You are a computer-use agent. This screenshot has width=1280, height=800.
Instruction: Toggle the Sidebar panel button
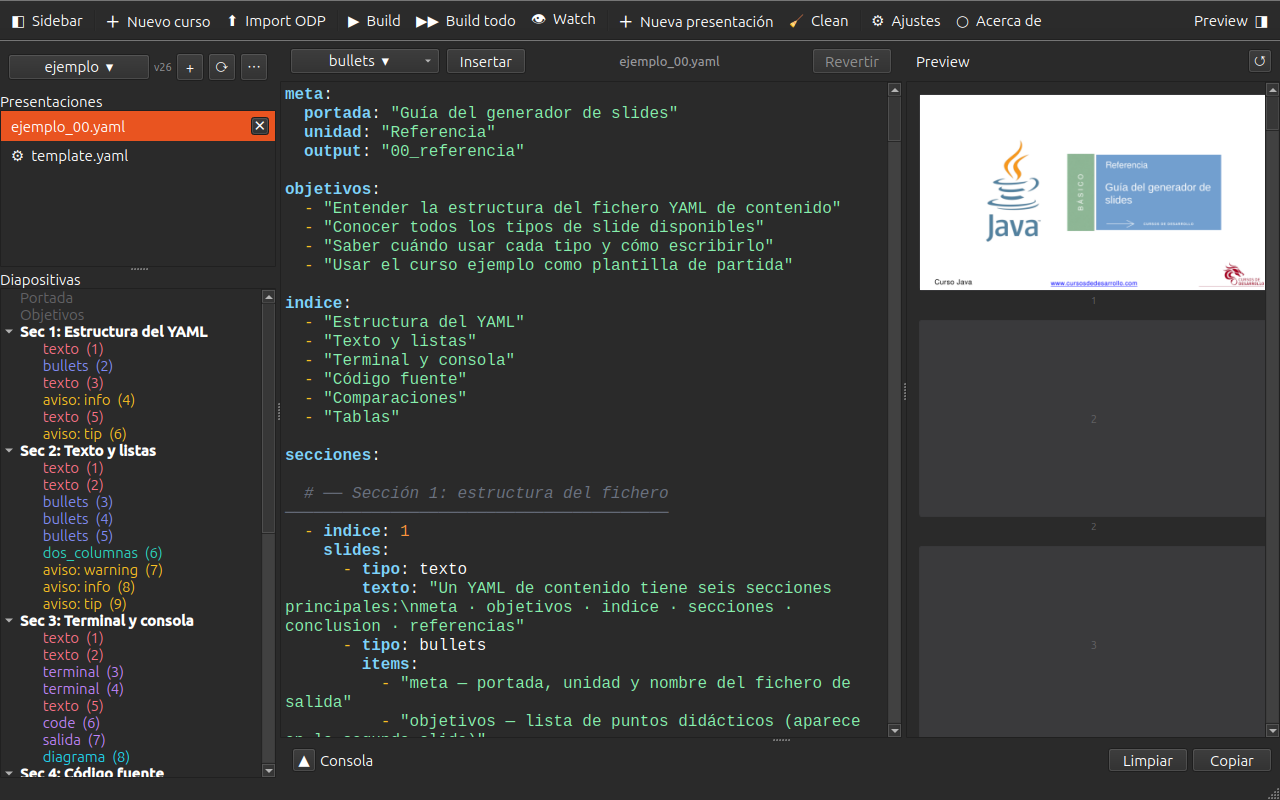point(48,21)
